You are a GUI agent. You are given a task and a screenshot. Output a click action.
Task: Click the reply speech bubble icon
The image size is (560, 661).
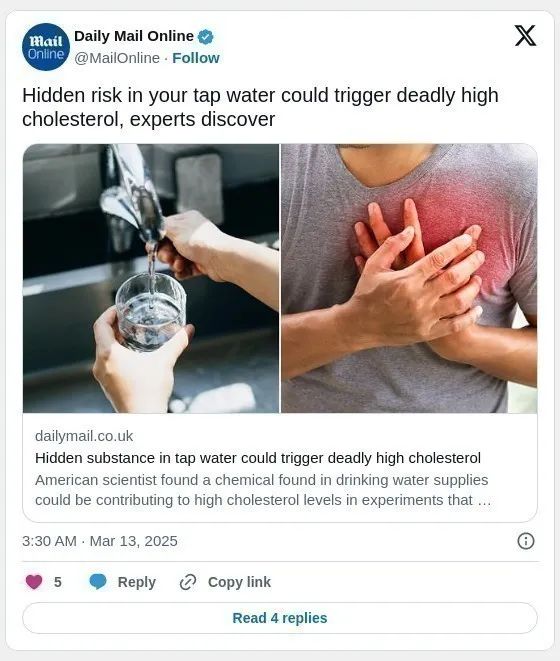98,582
